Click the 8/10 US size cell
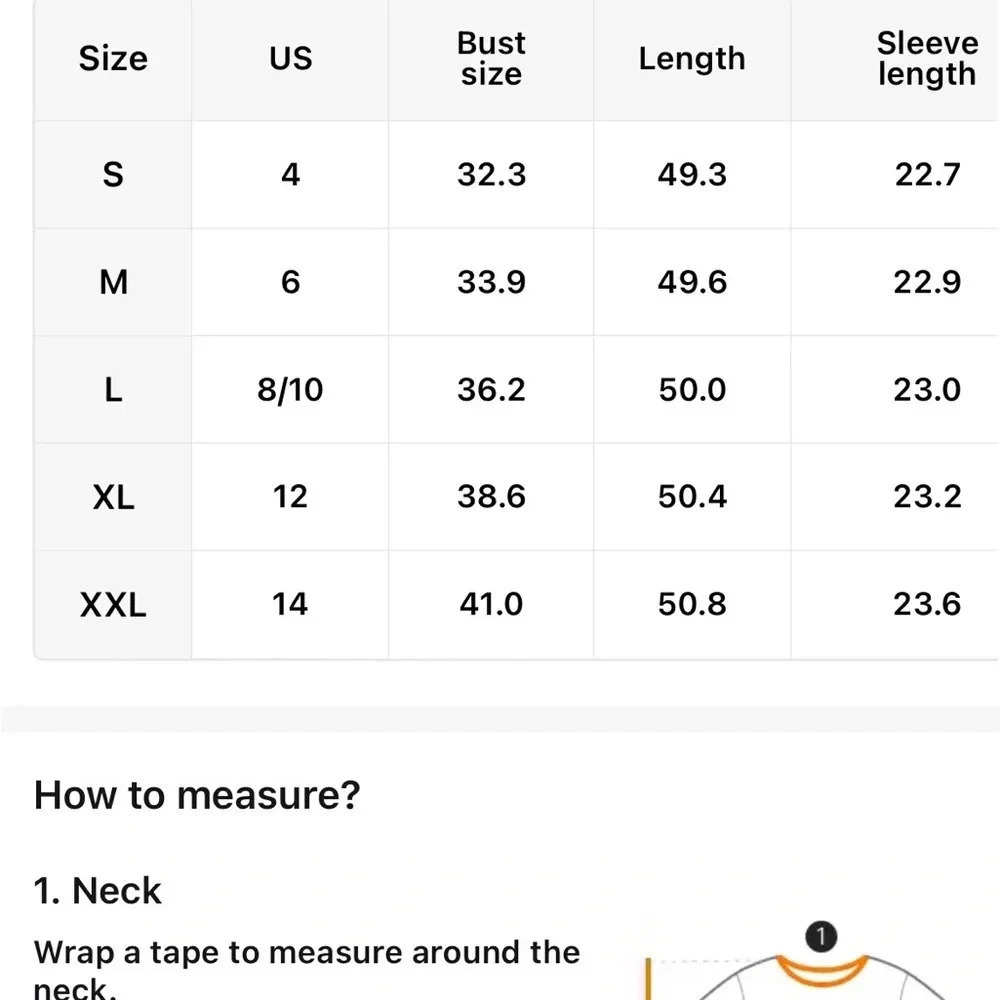 (290, 389)
